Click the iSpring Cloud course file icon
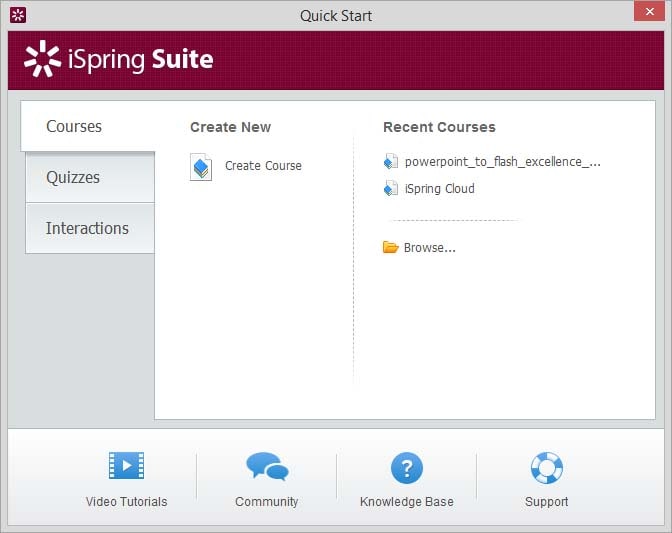This screenshot has height=533, width=672. [391, 188]
